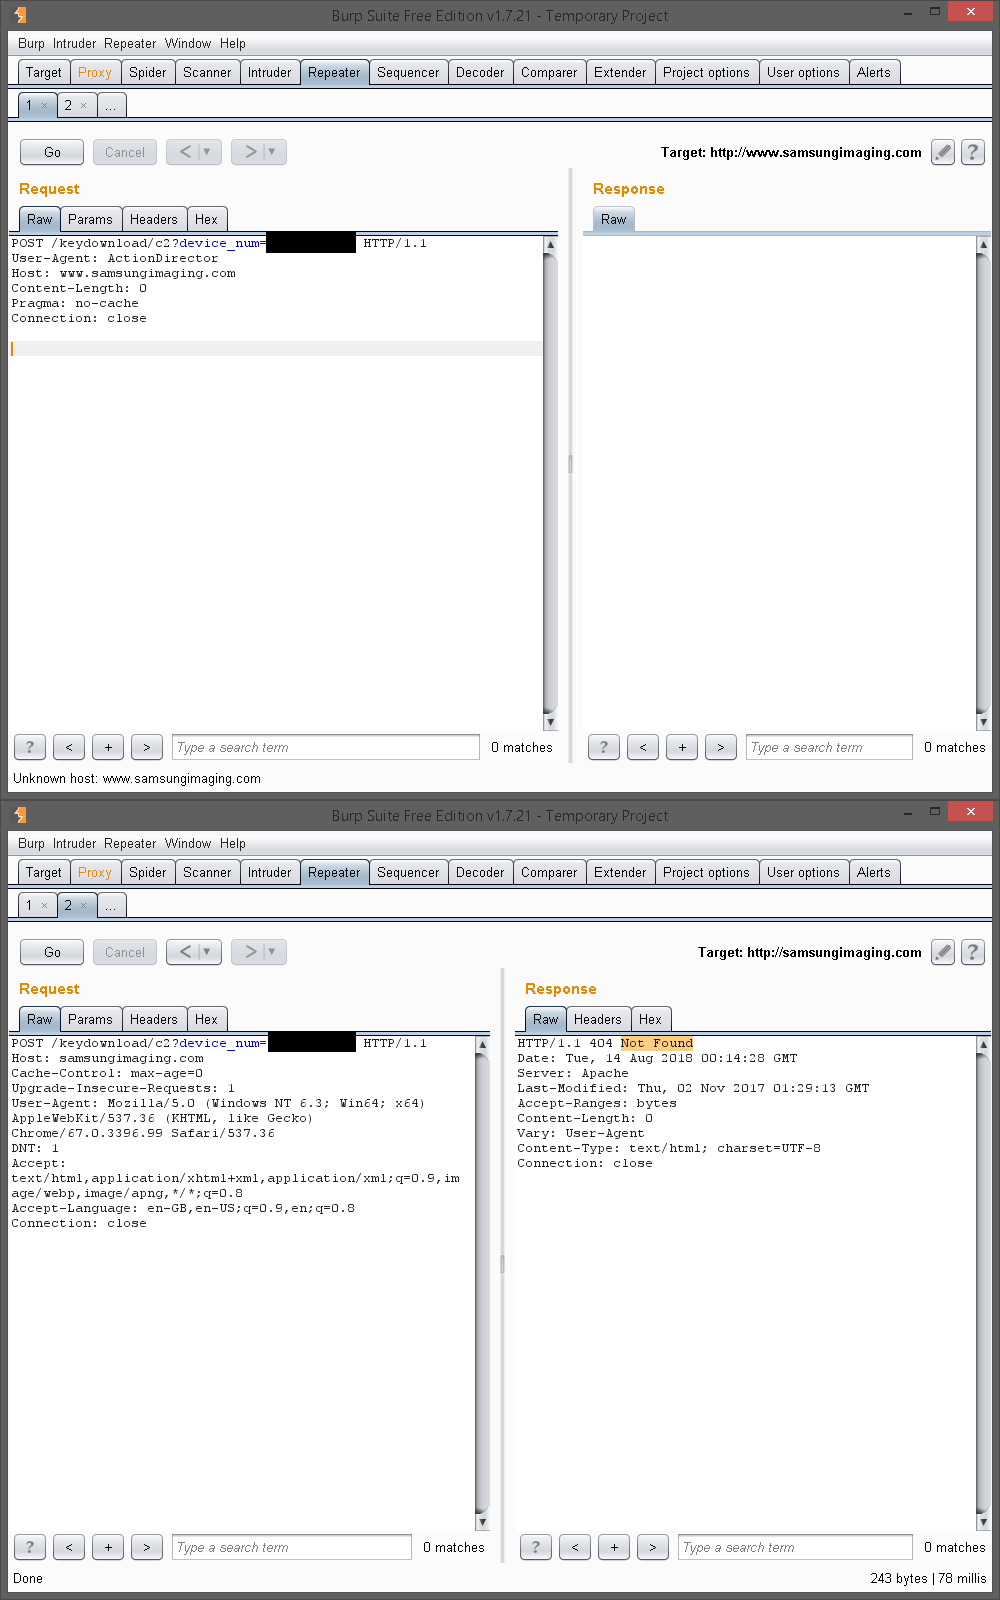Click the request scrollbar down arrow in the Unknown host window
Screen dimensions: 1000x1600
[x=550, y=722]
